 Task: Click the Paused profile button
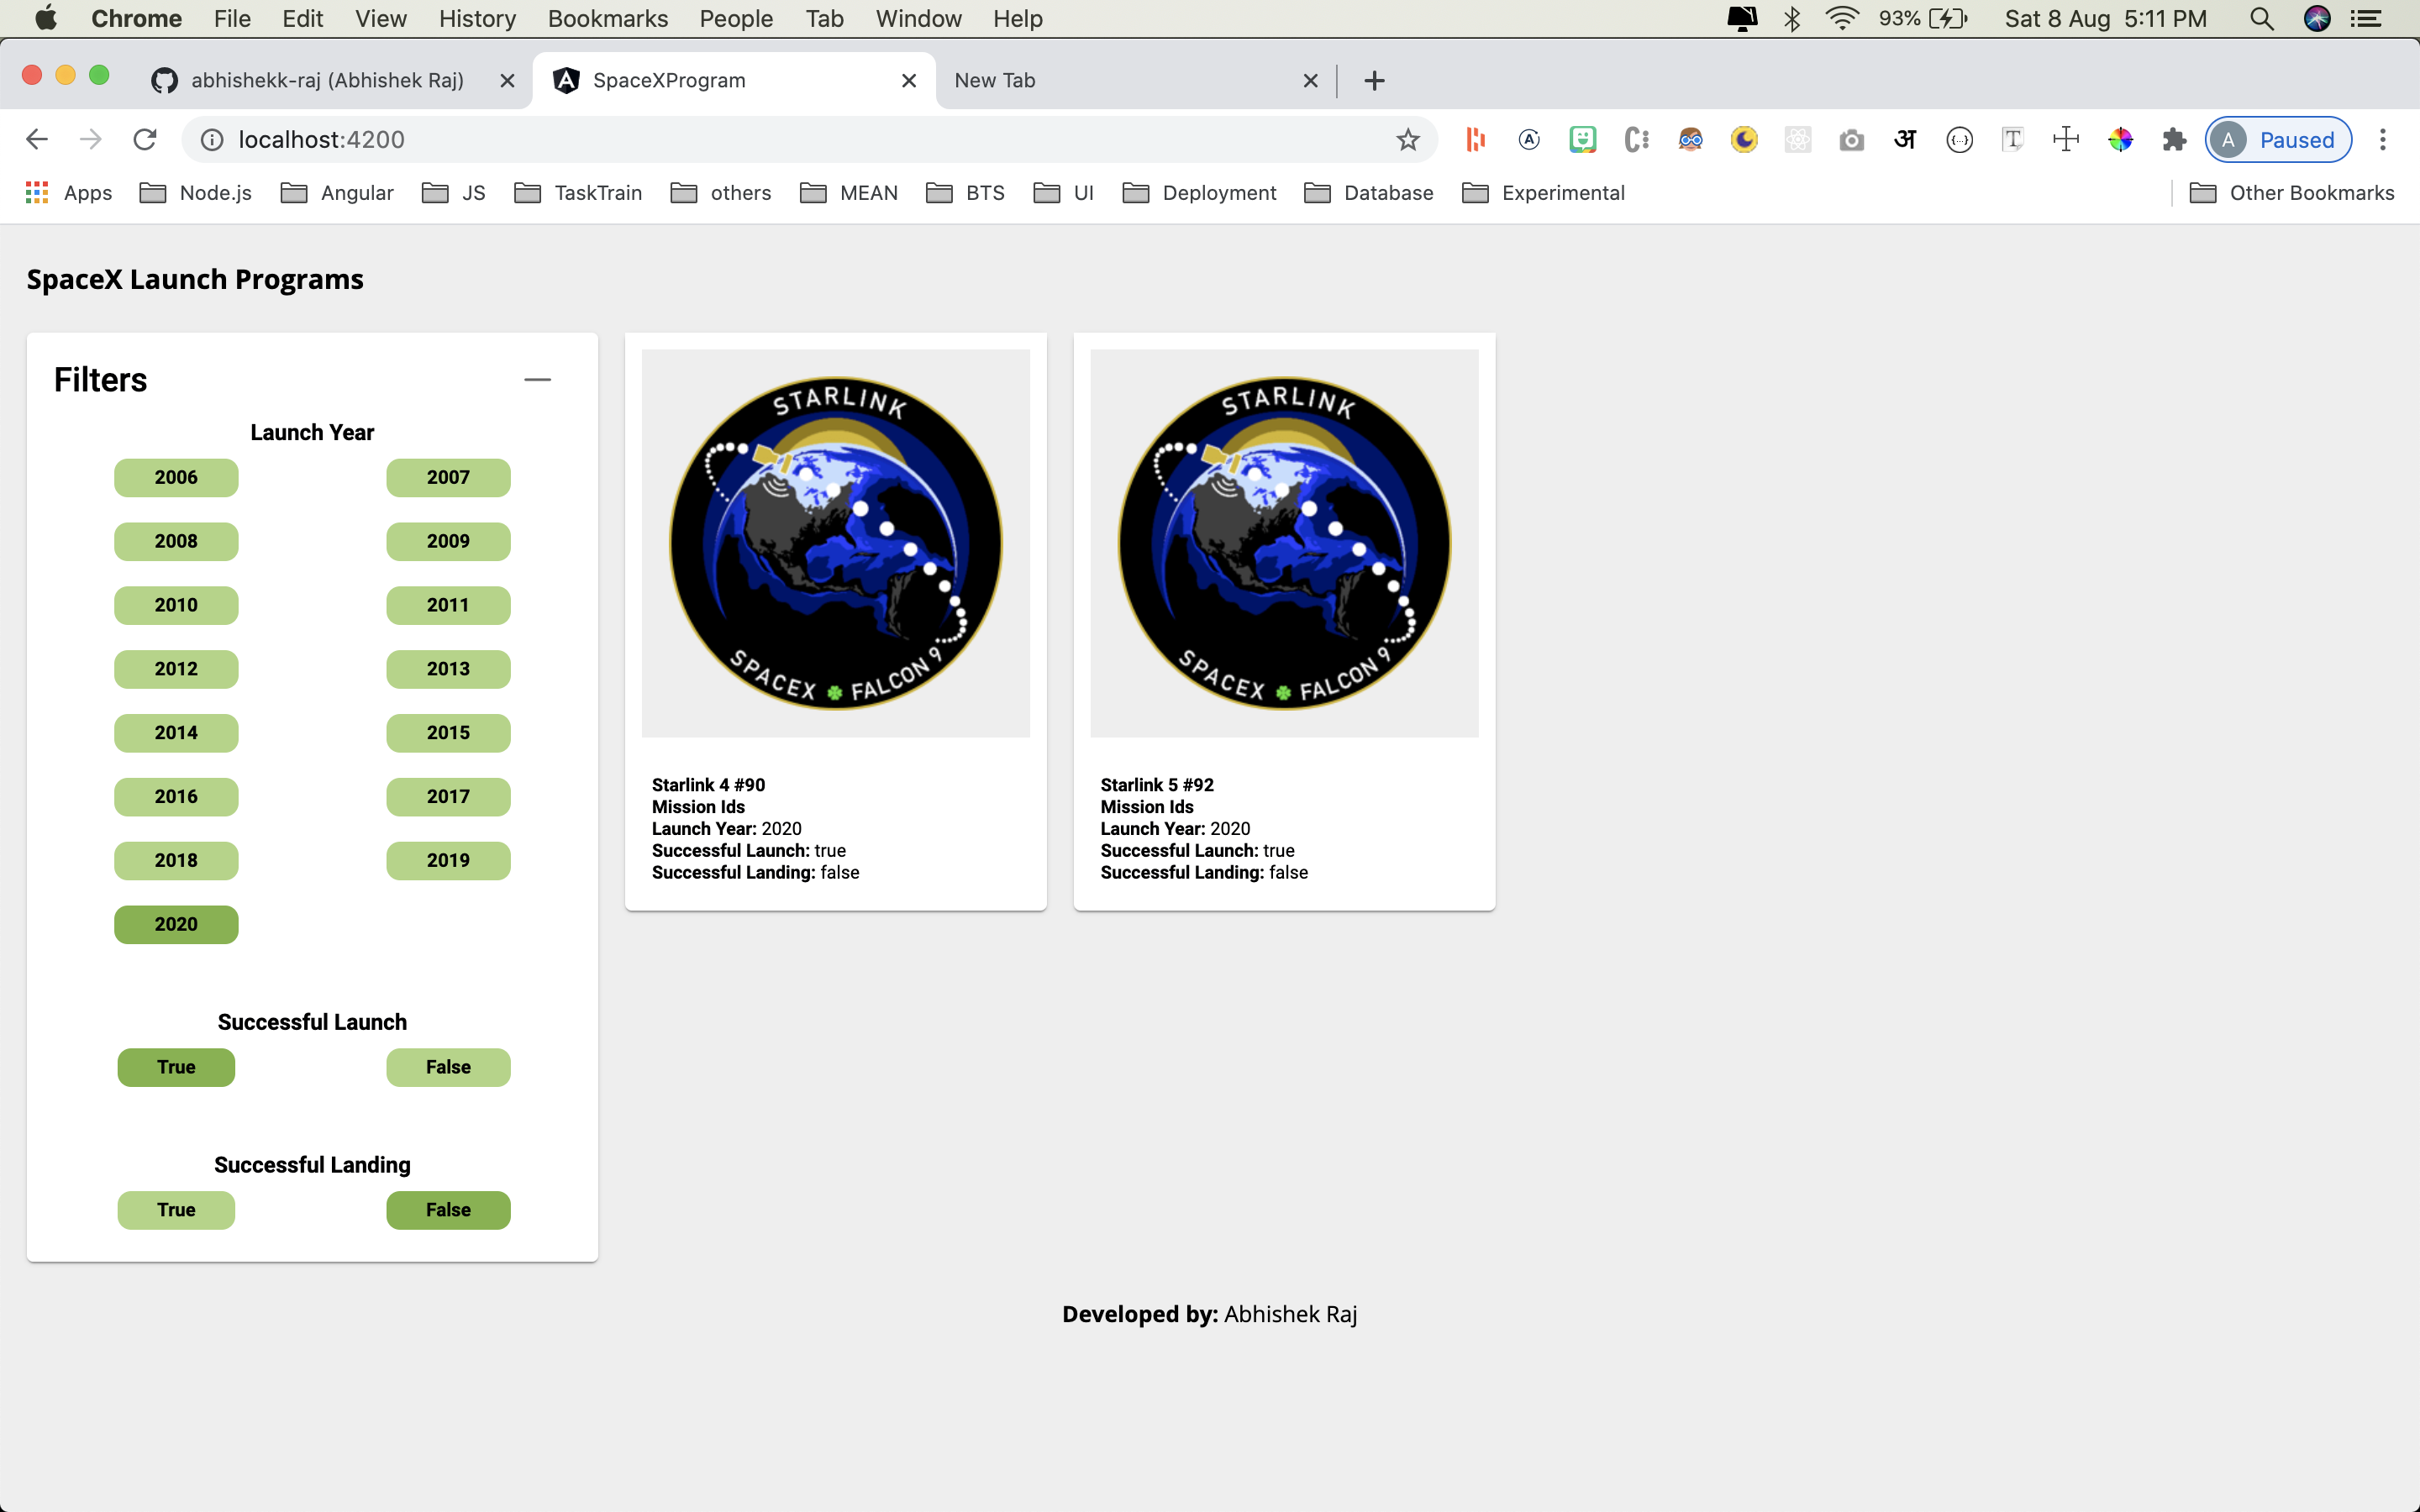tap(2277, 140)
